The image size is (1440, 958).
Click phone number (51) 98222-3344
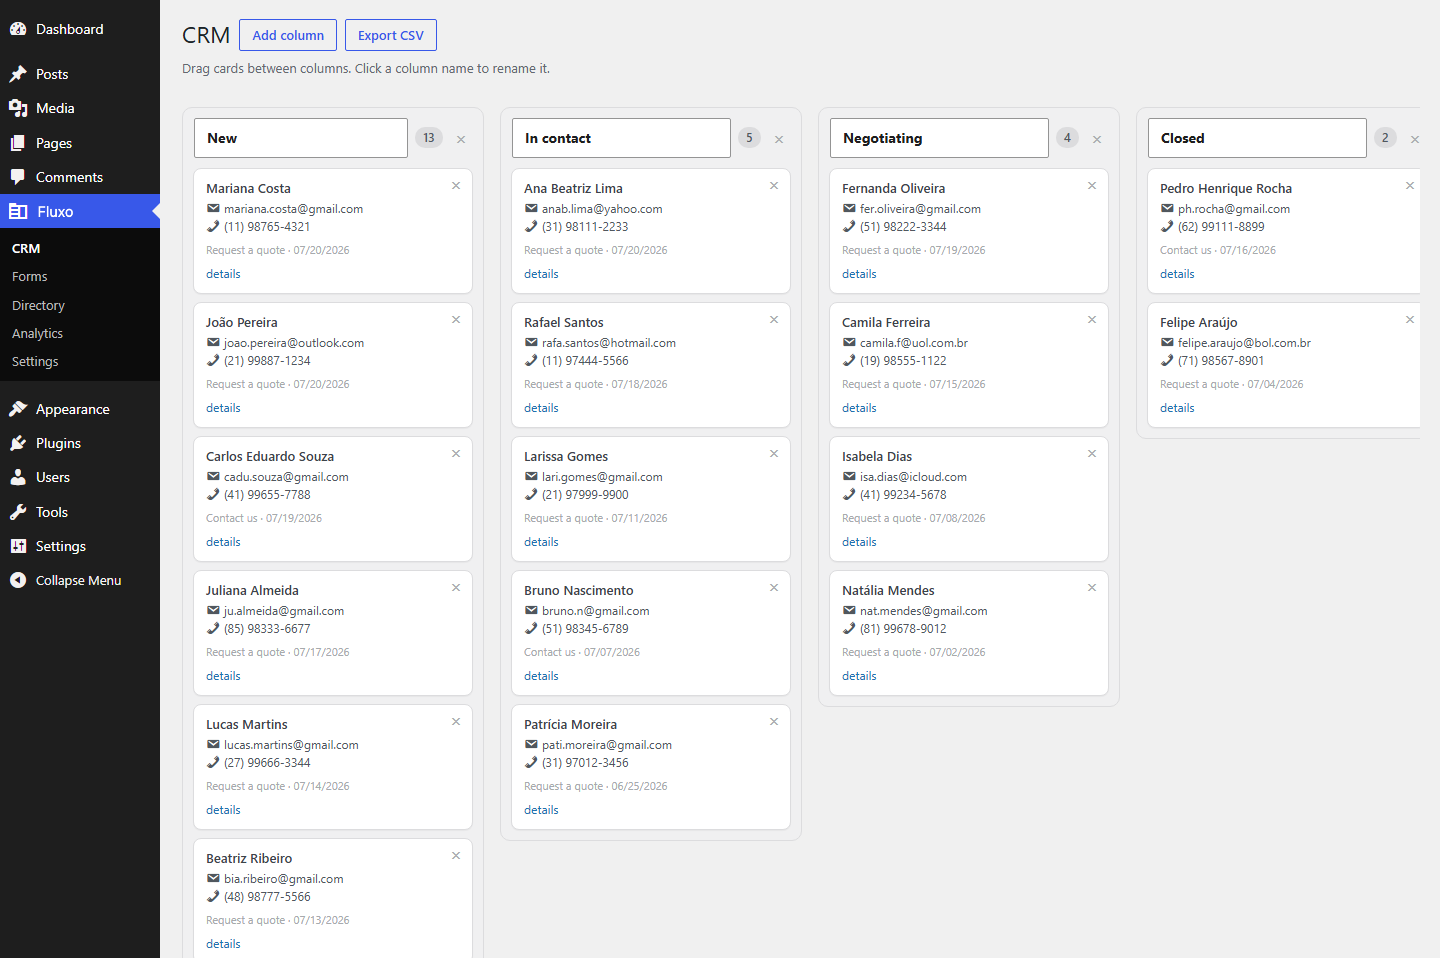[903, 227]
